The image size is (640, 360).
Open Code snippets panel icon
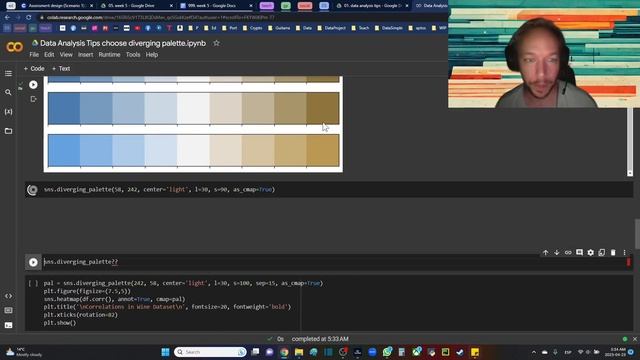[x=8, y=296]
